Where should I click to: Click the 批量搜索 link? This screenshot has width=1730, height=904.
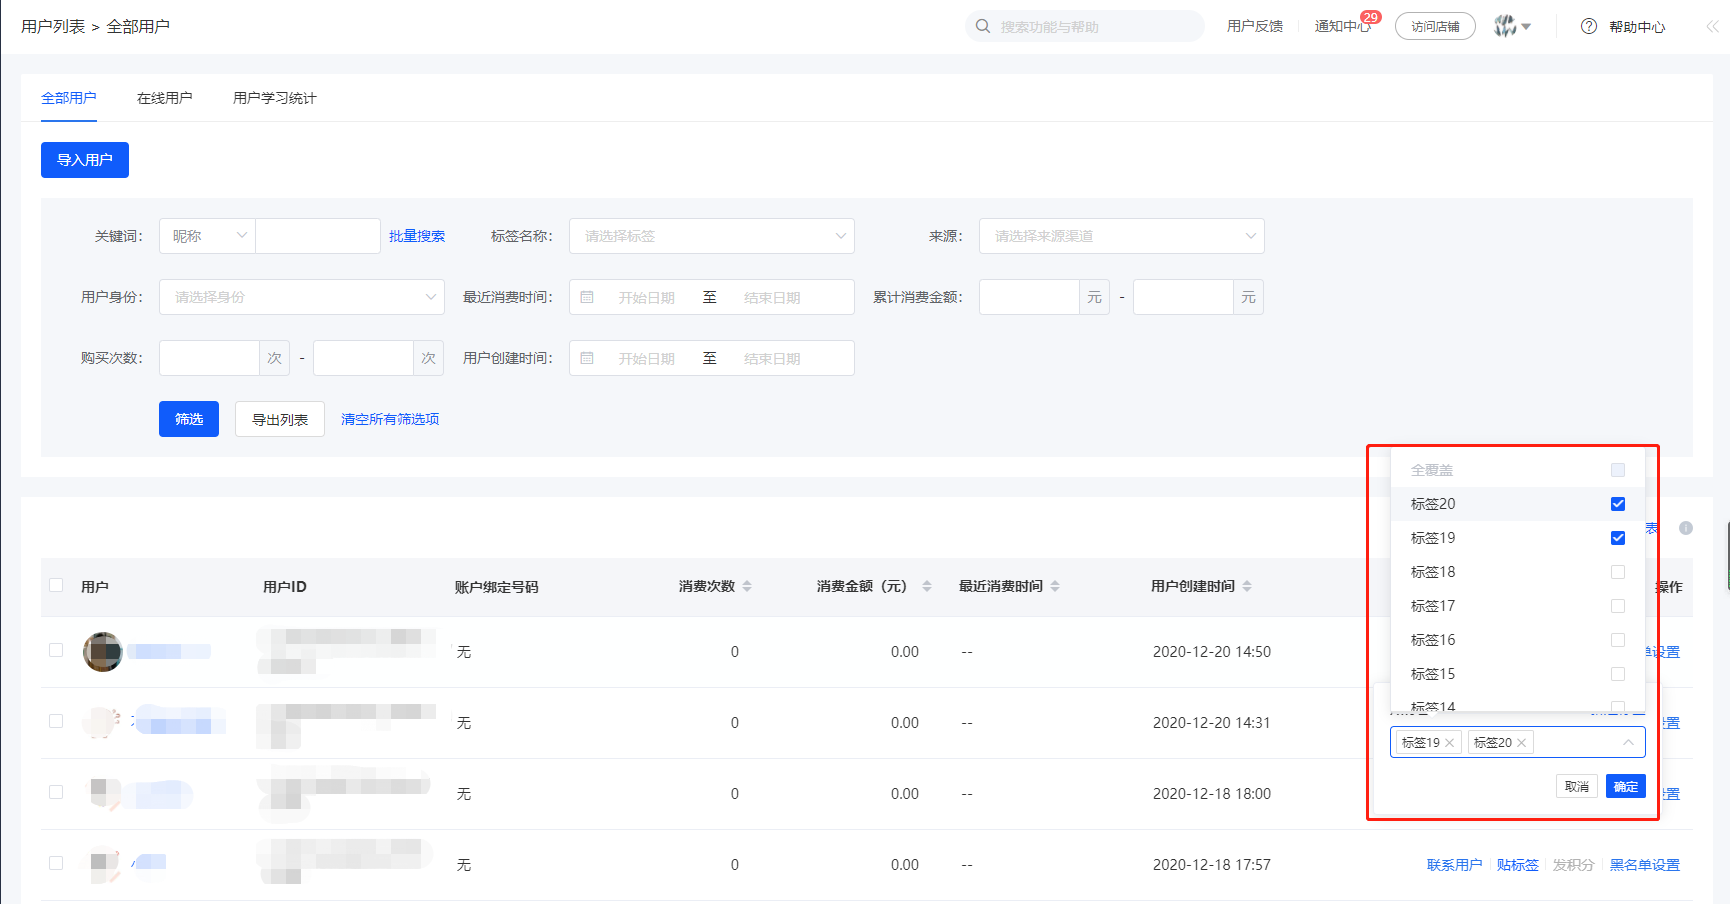click(417, 236)
